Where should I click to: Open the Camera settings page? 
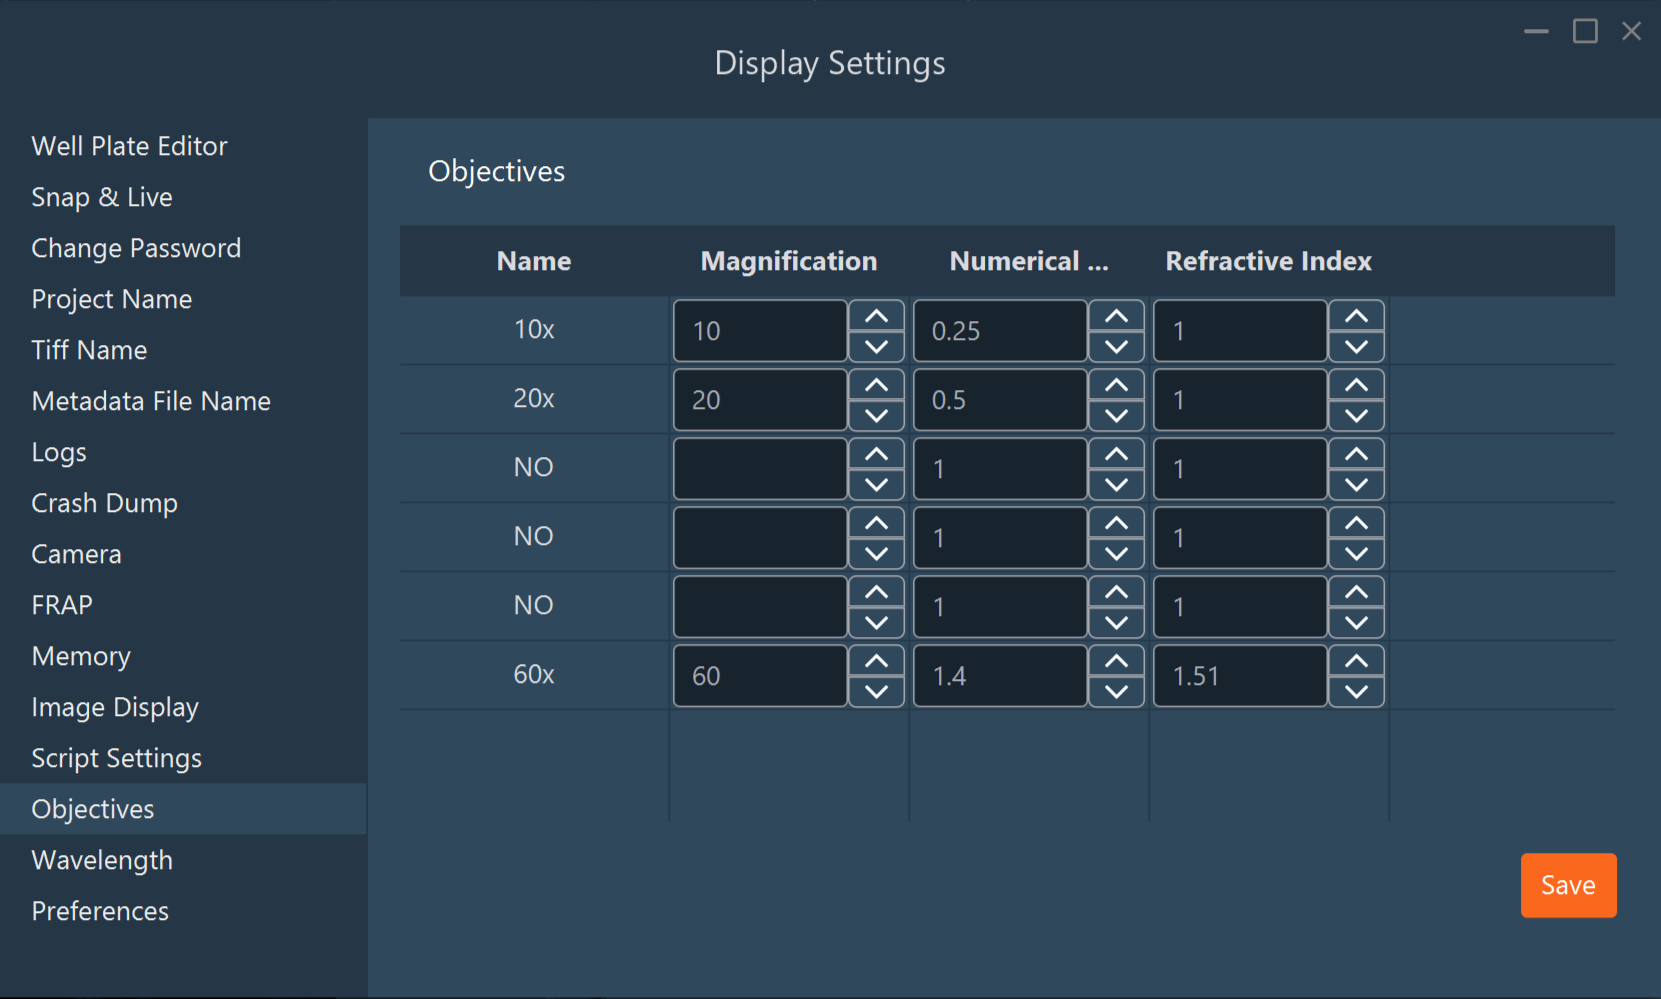coord(76,553)
